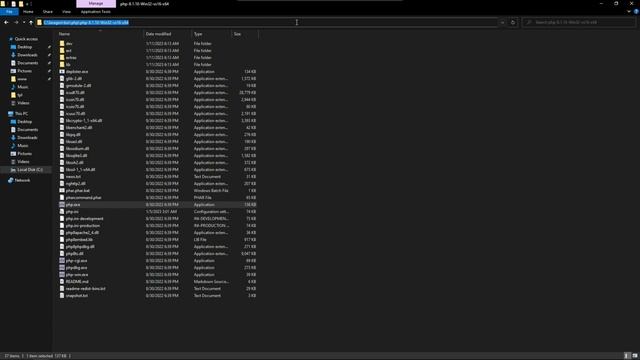The image size is (640, 360).
Task: Sort by the Name column header
Action: pos(64,34)
